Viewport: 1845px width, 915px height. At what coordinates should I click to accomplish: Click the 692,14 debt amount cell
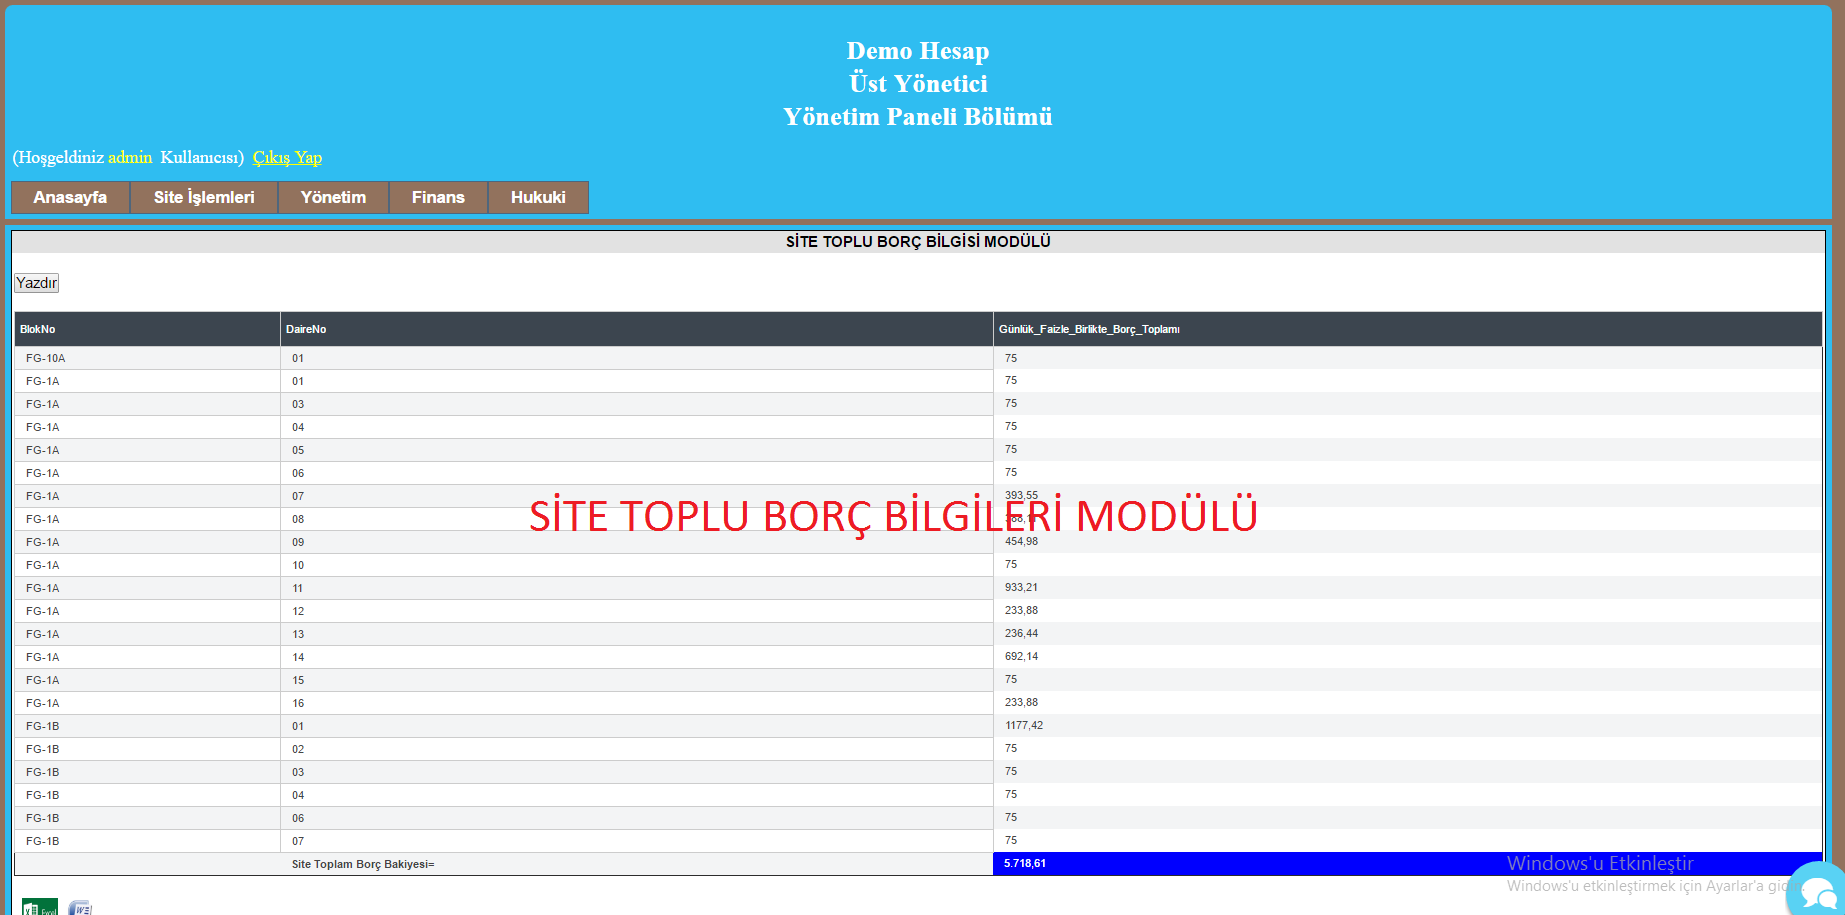tap(1021, 656)
